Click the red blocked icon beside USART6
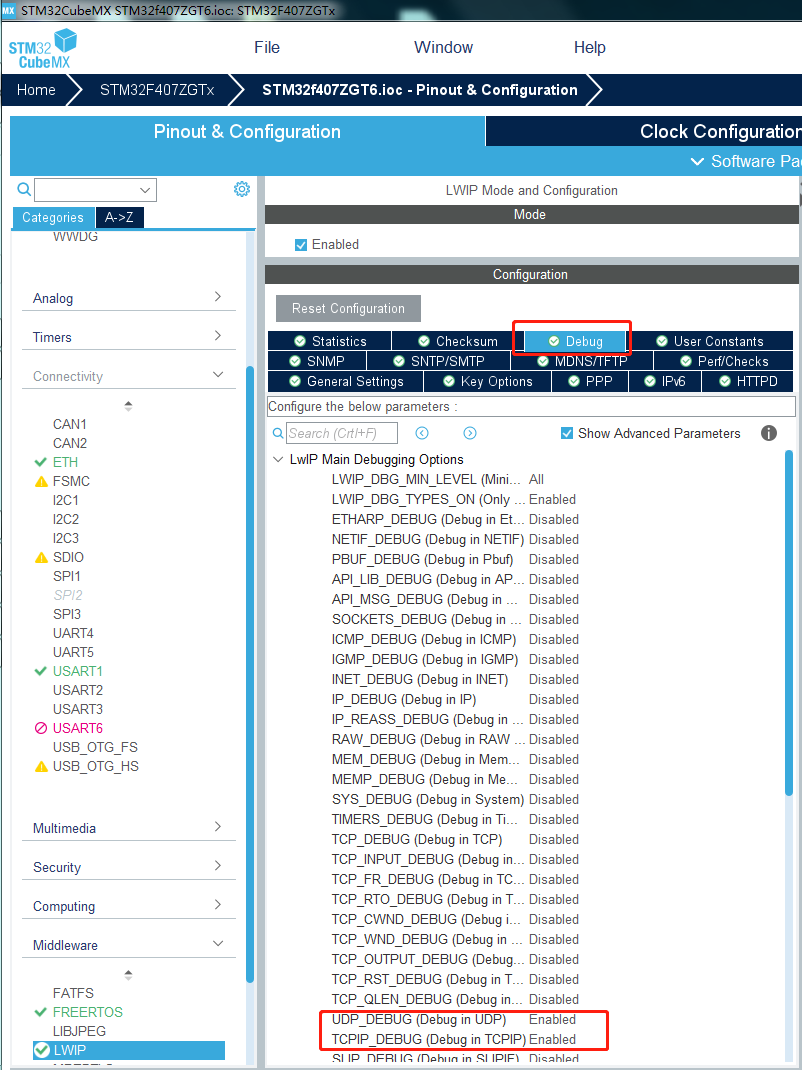802x1070 pixels. 40,728
